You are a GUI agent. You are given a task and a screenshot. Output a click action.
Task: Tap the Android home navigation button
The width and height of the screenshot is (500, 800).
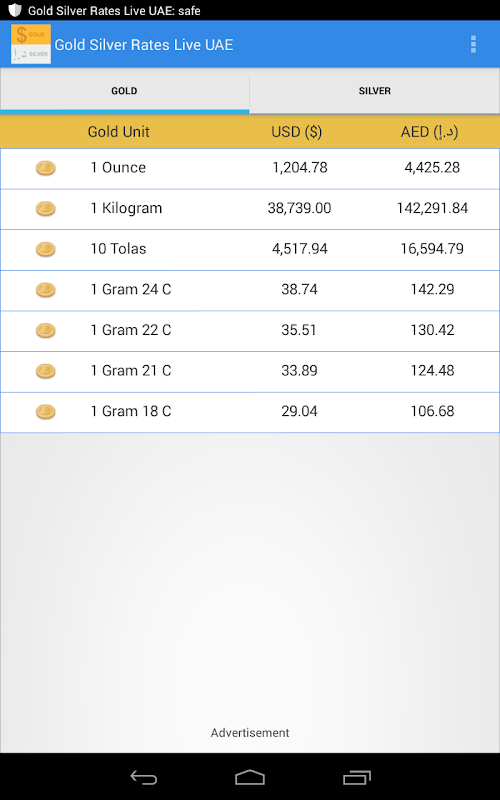(x=250, y=777)
